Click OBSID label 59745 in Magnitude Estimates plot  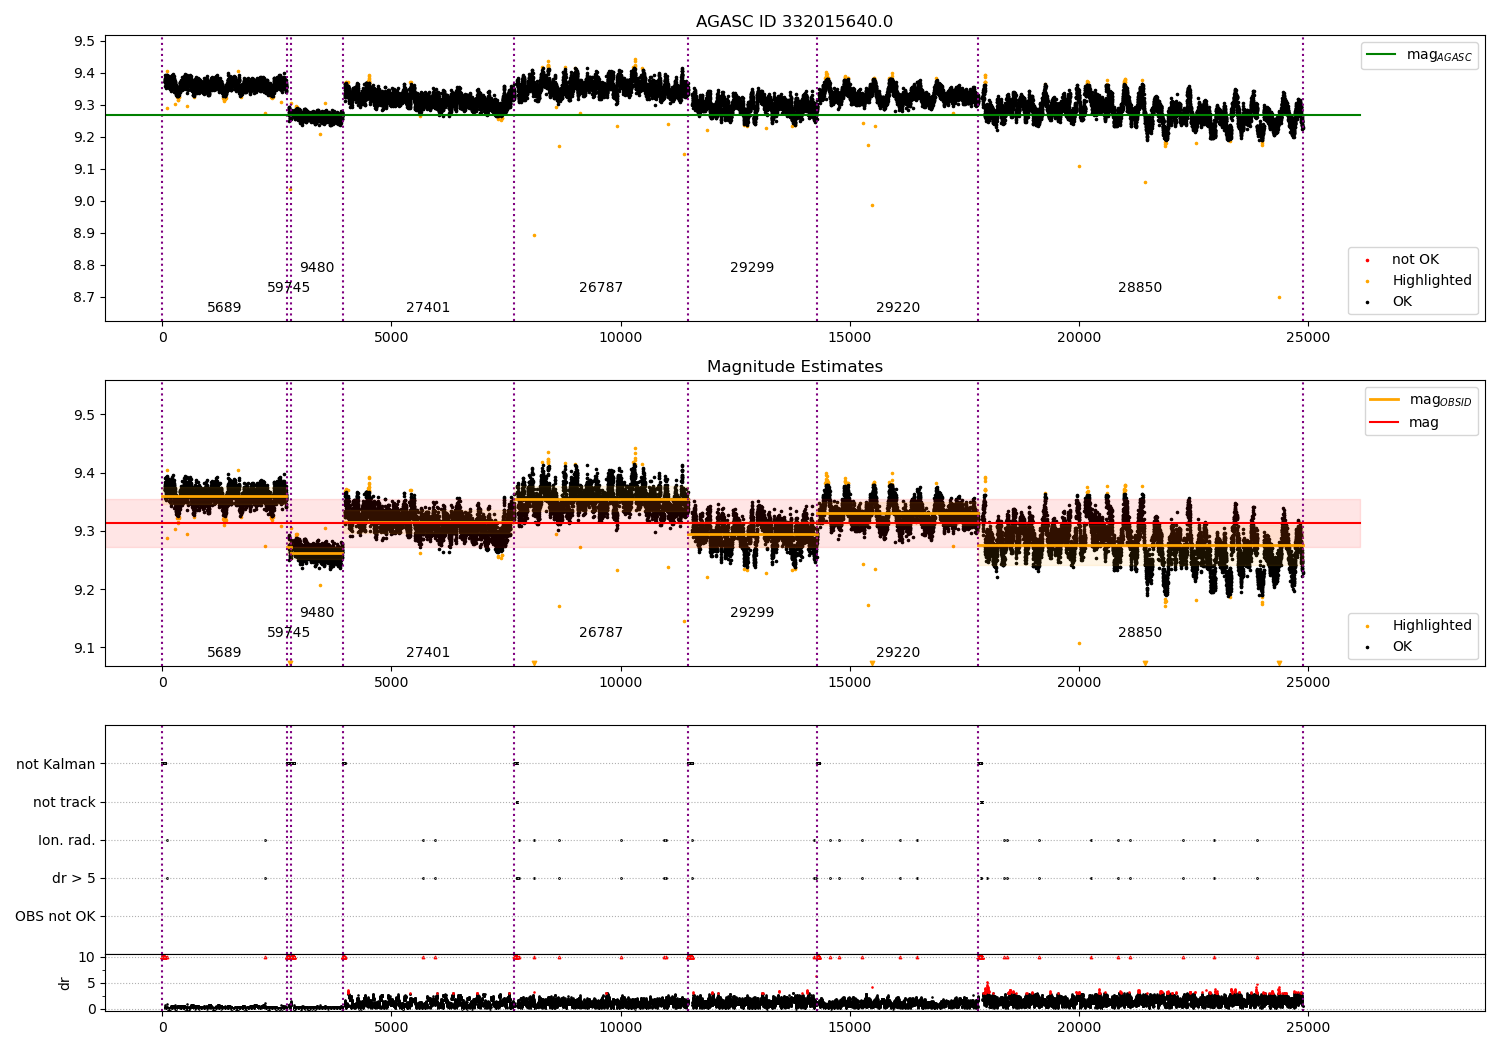(288, 633)
